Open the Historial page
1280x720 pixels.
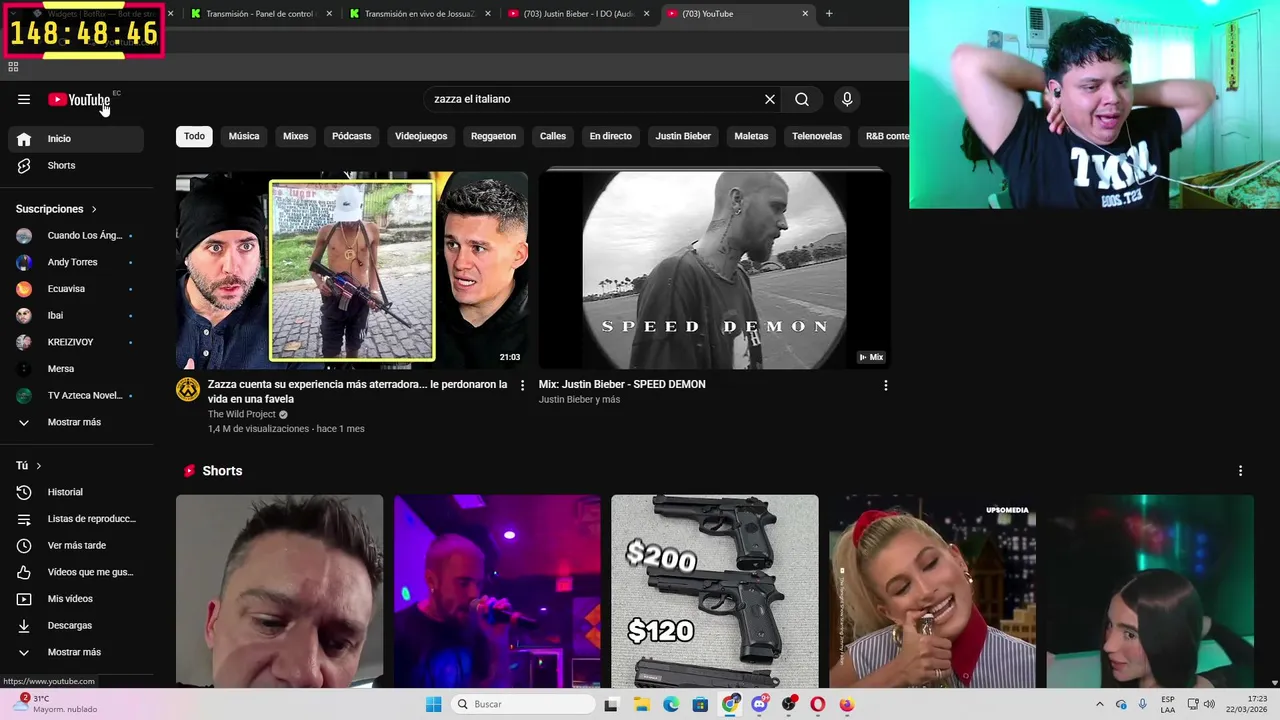click(x=76, y=492)
